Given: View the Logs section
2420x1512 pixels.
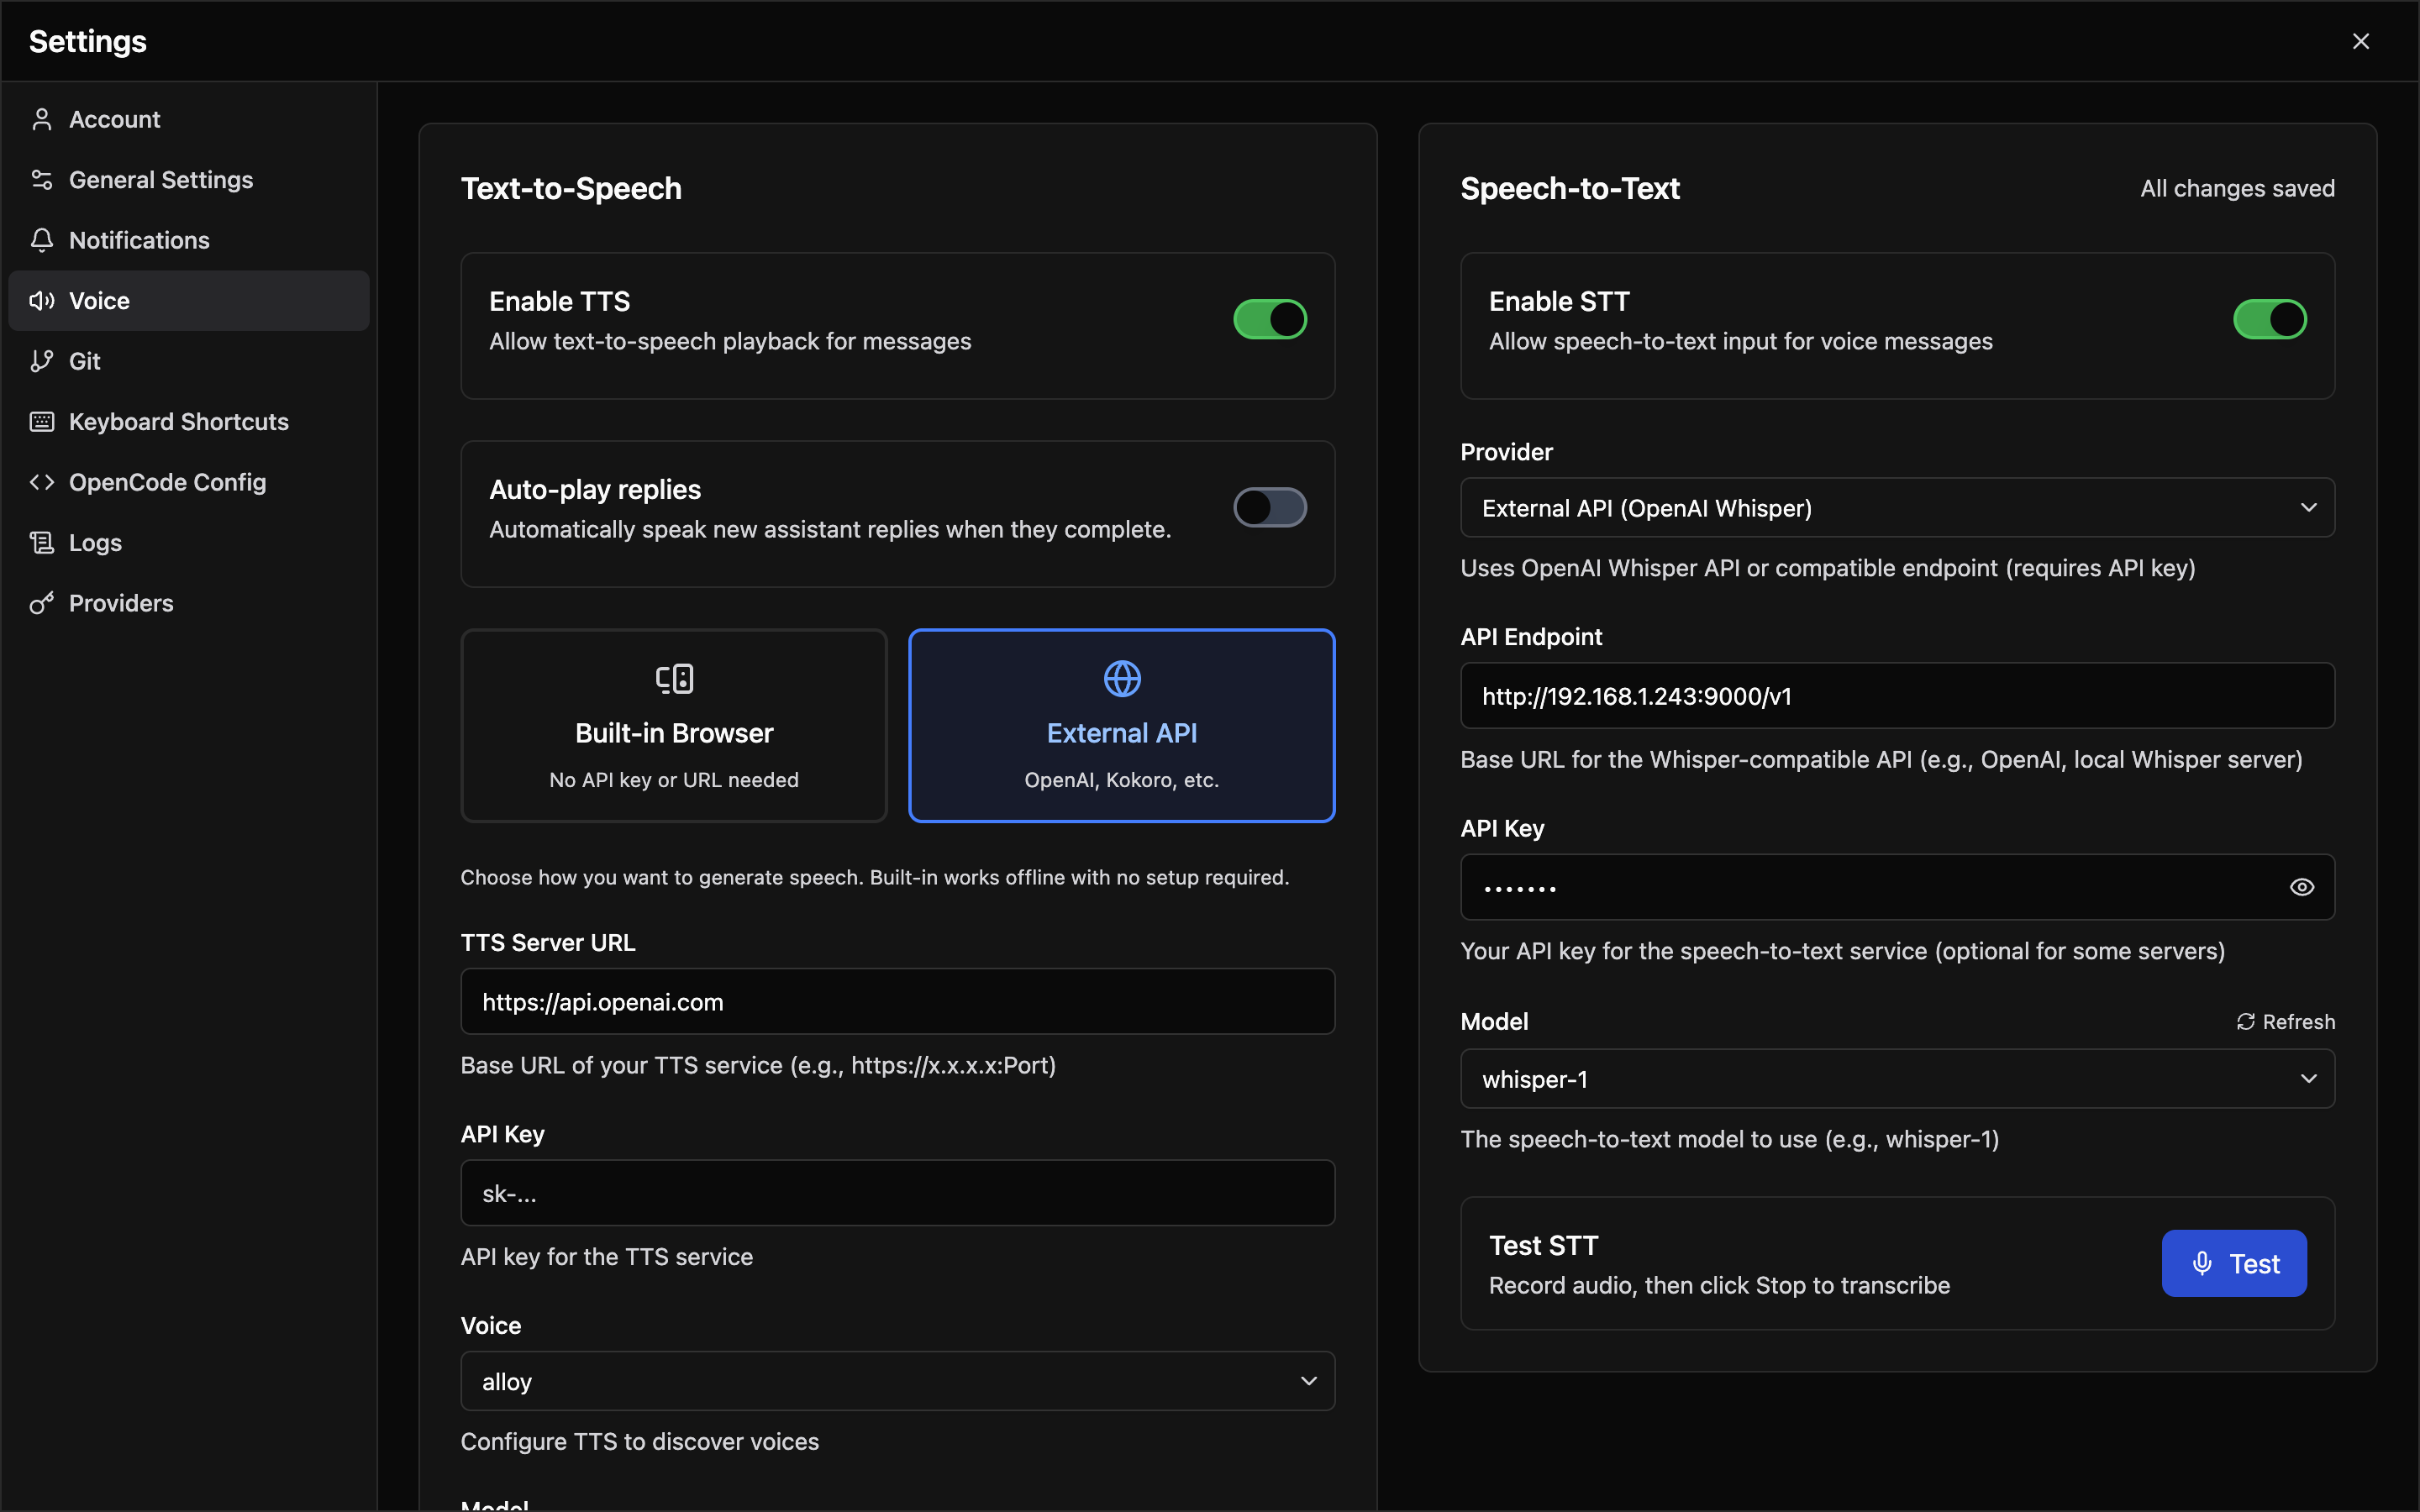Looking at the screenshot, I should [189, 543].
